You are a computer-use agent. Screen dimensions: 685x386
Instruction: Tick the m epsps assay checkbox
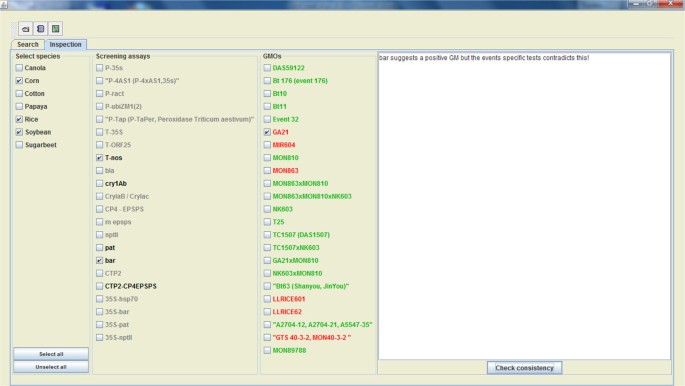point(100,222)
